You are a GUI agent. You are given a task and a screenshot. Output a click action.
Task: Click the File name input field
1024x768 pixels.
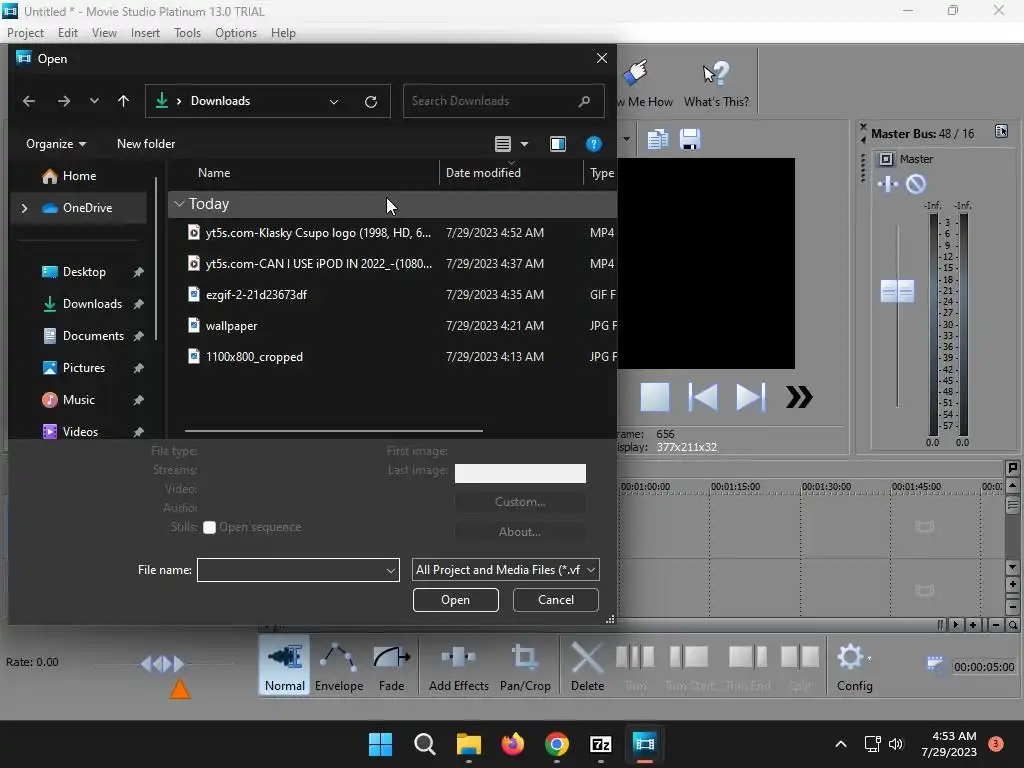pyautogui.click(x=291, y=570)
